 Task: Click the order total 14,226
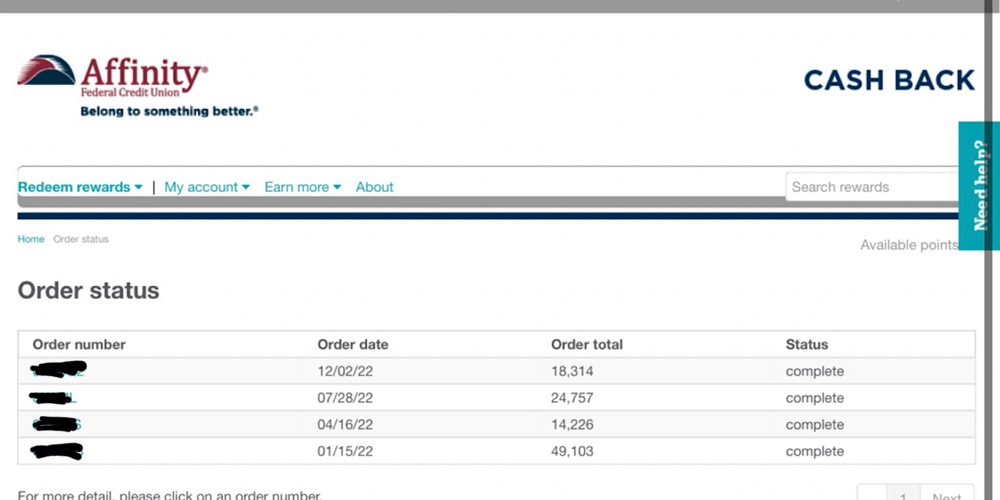pyautogui.click(x=572, y=425)
